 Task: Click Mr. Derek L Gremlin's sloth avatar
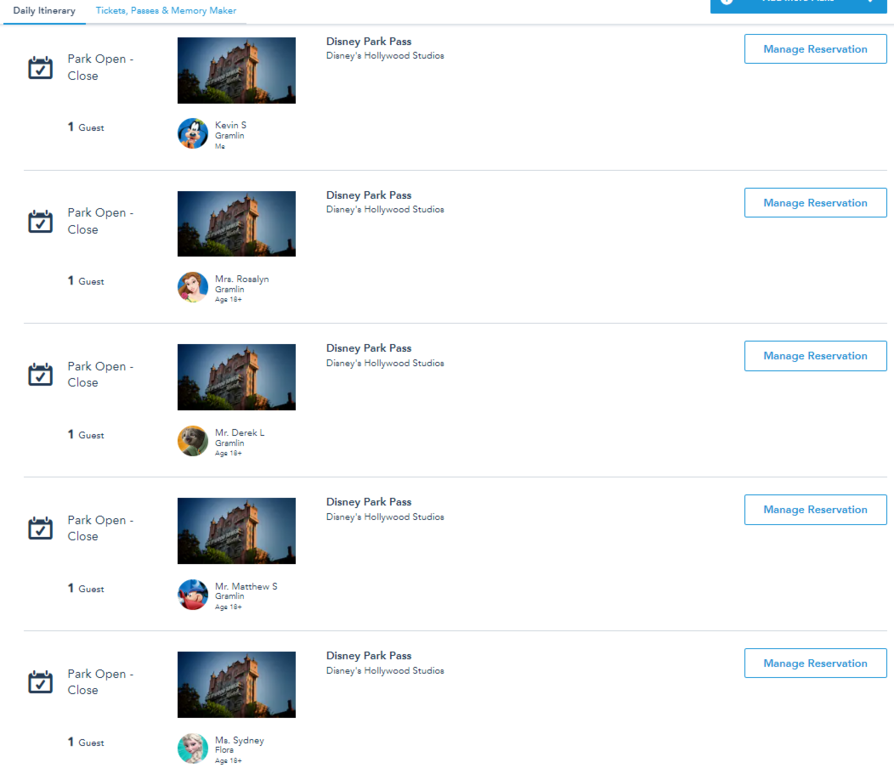(193, 441)
